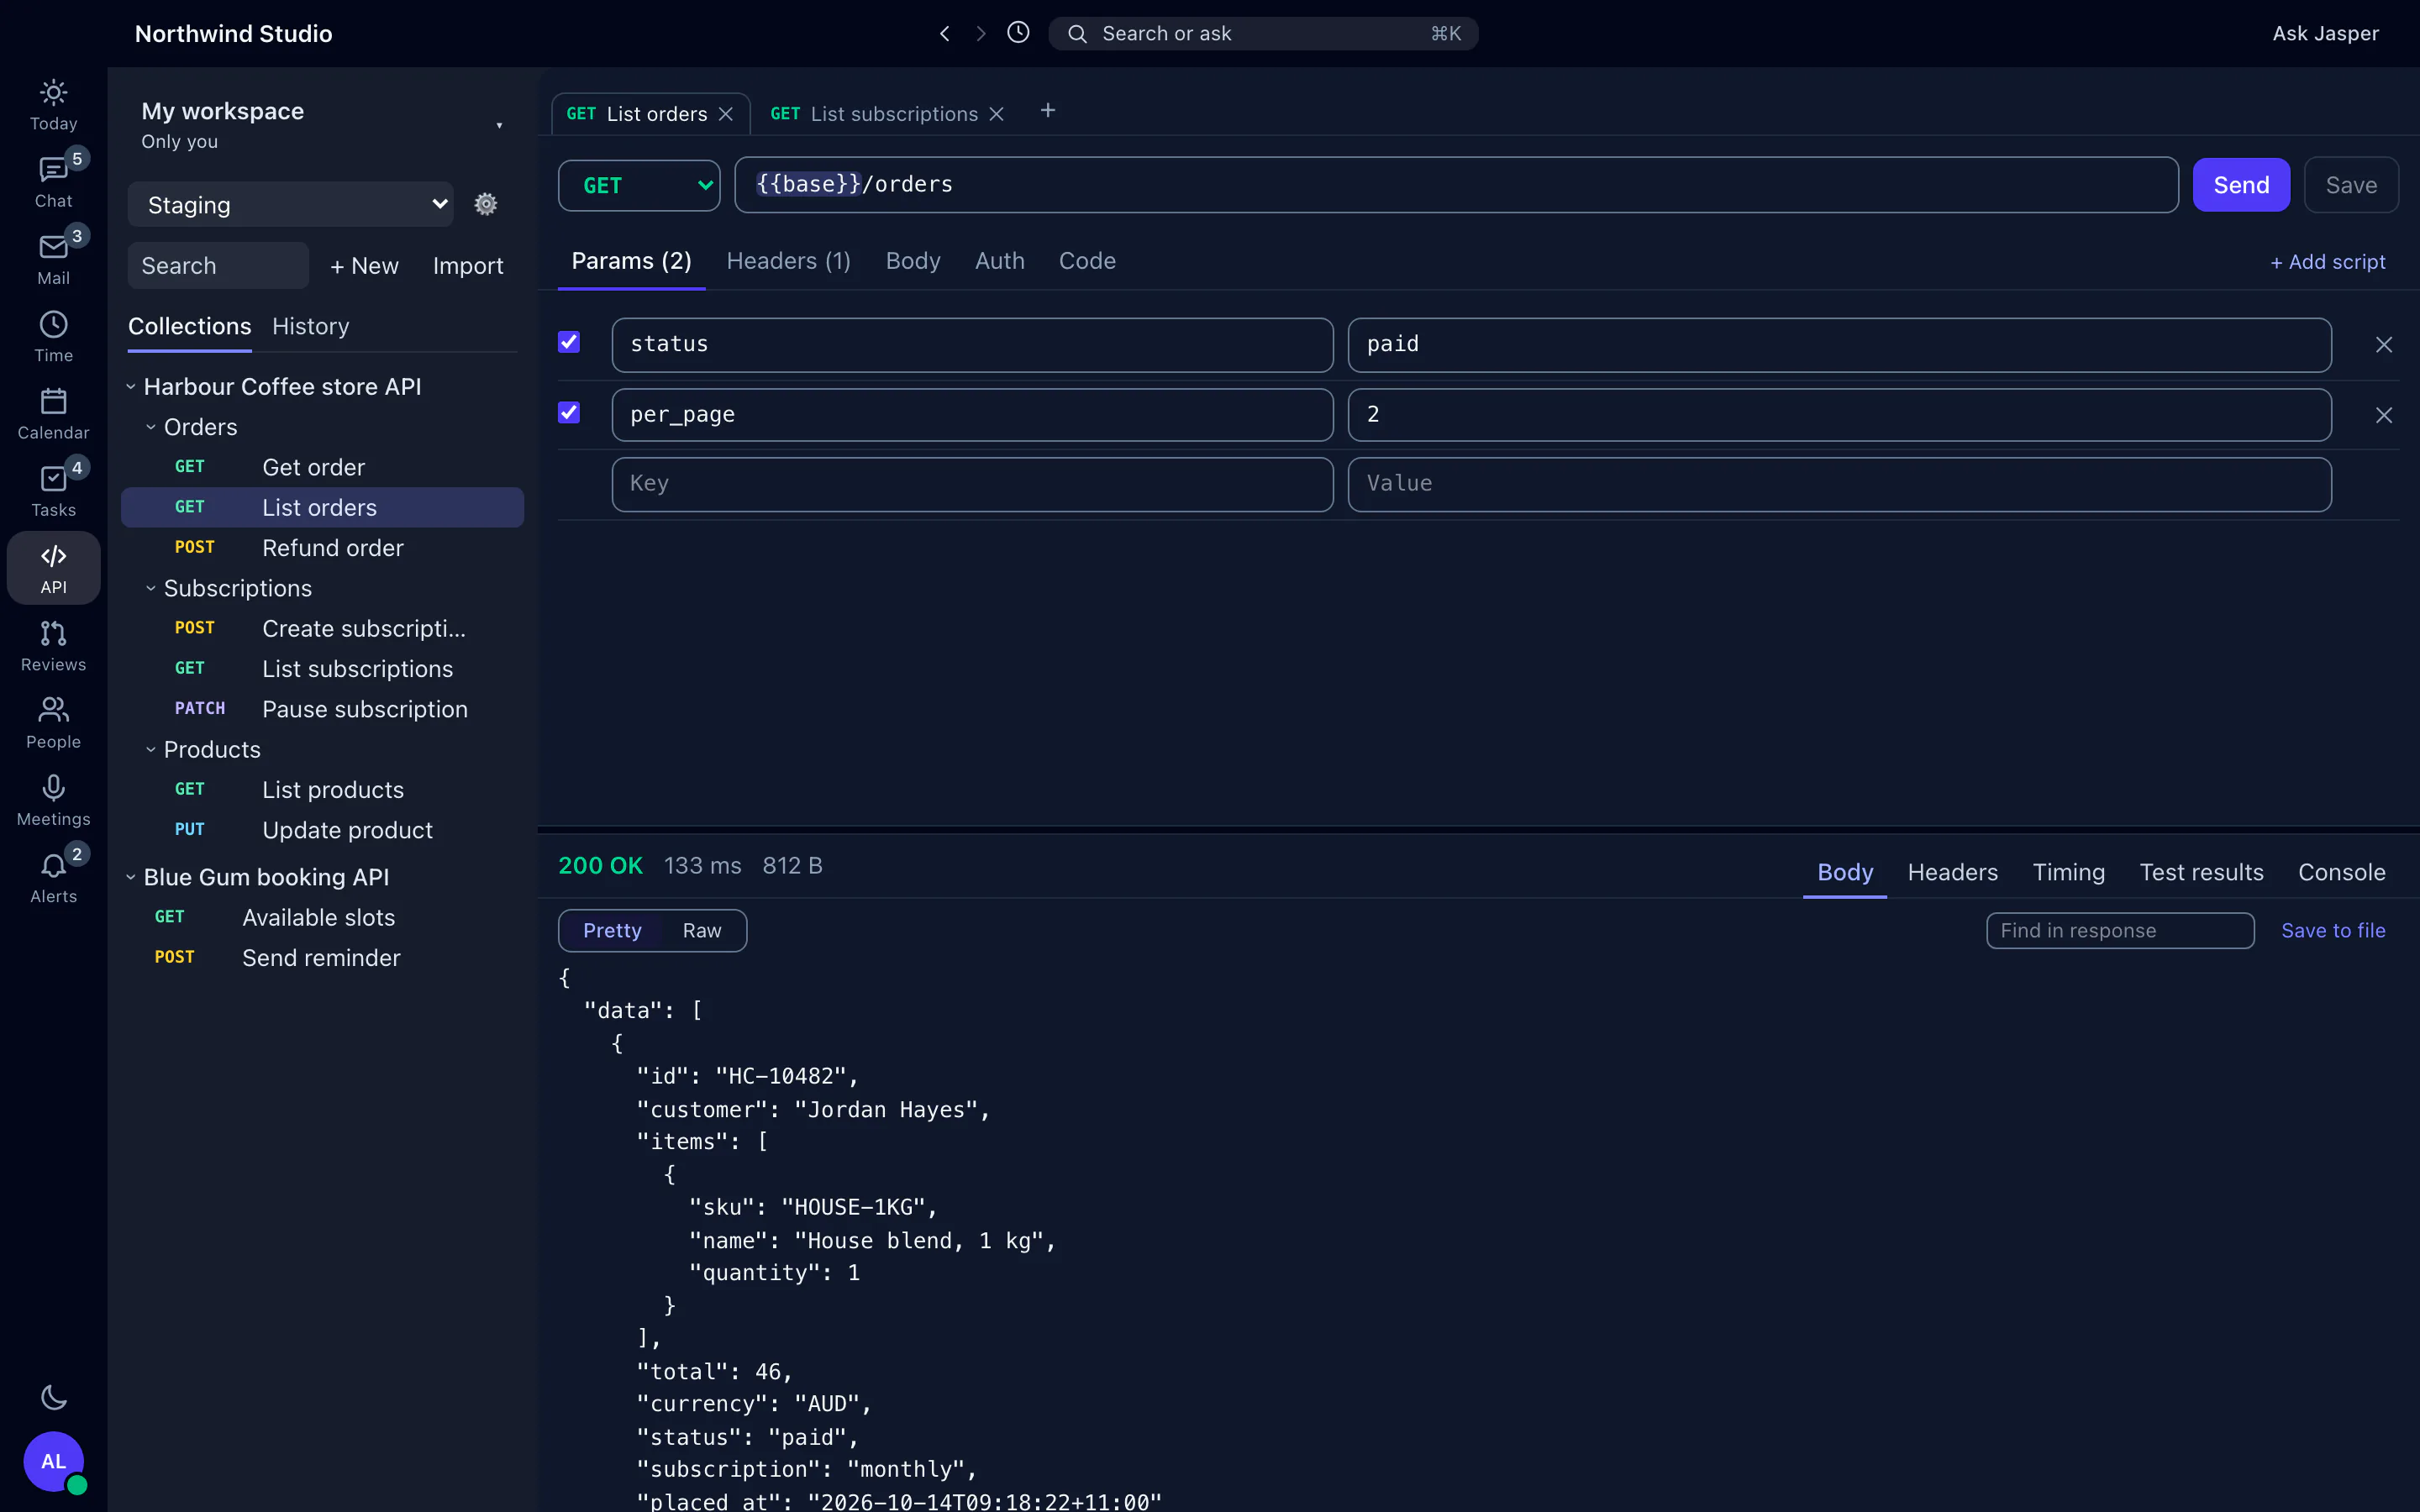Click the back navigation arrow

[944, 34]
